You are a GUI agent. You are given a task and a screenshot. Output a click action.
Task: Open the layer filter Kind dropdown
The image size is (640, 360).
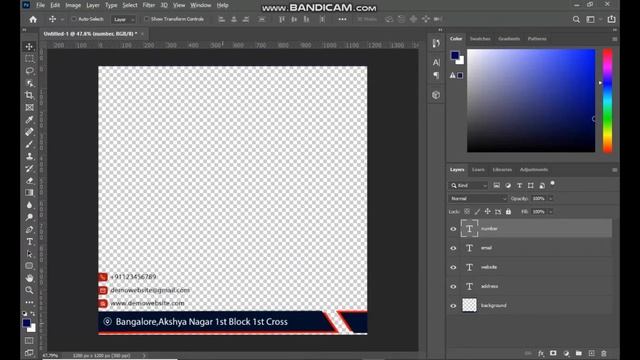point(469,186)
